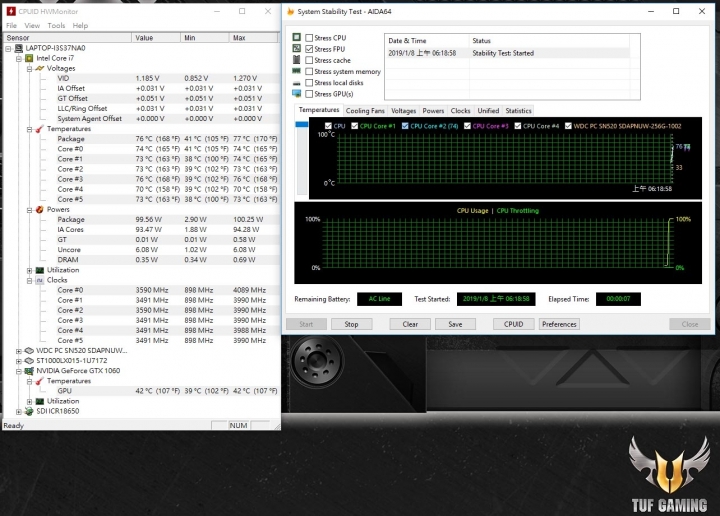Collapse the CPU Temperatures section

(x=29, y=129)
